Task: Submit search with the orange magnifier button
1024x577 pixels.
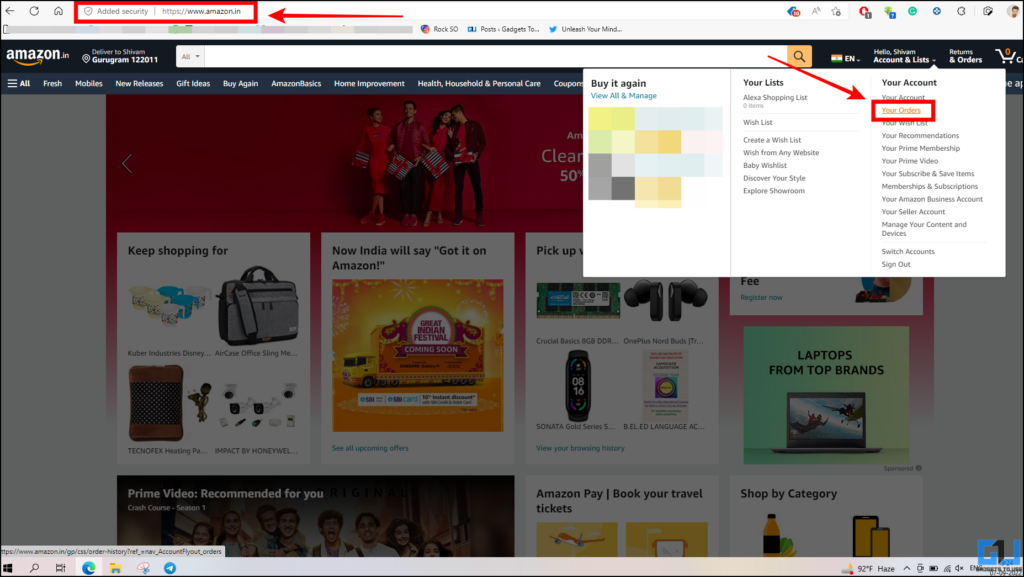Action: pyautogui.click(x=799, y=56)
